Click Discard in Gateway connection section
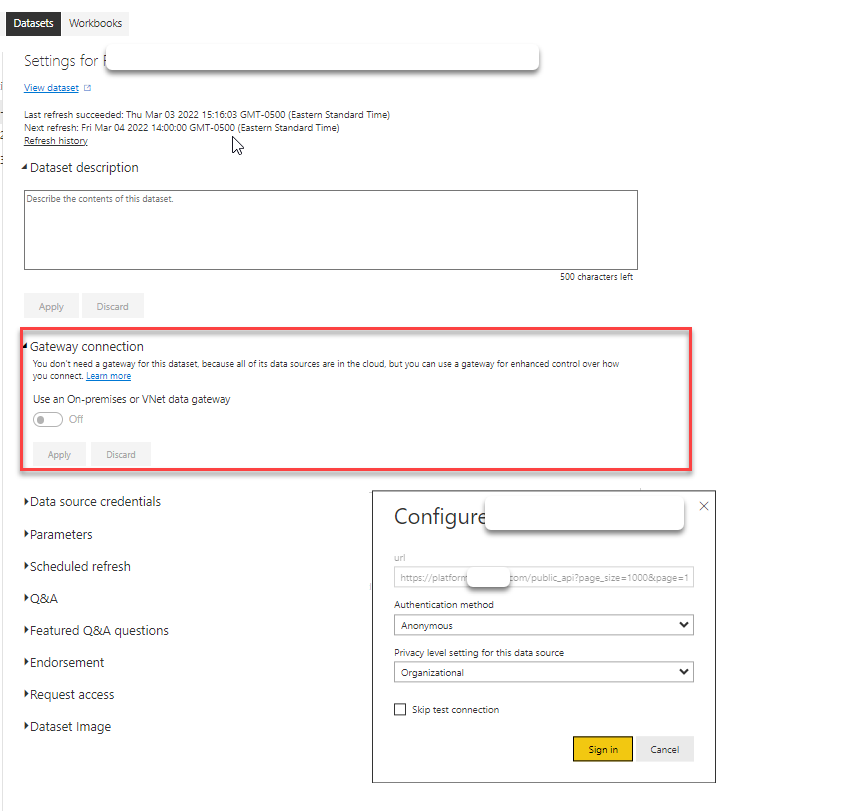This screenshot has width=852, height=811. (121, 454)
